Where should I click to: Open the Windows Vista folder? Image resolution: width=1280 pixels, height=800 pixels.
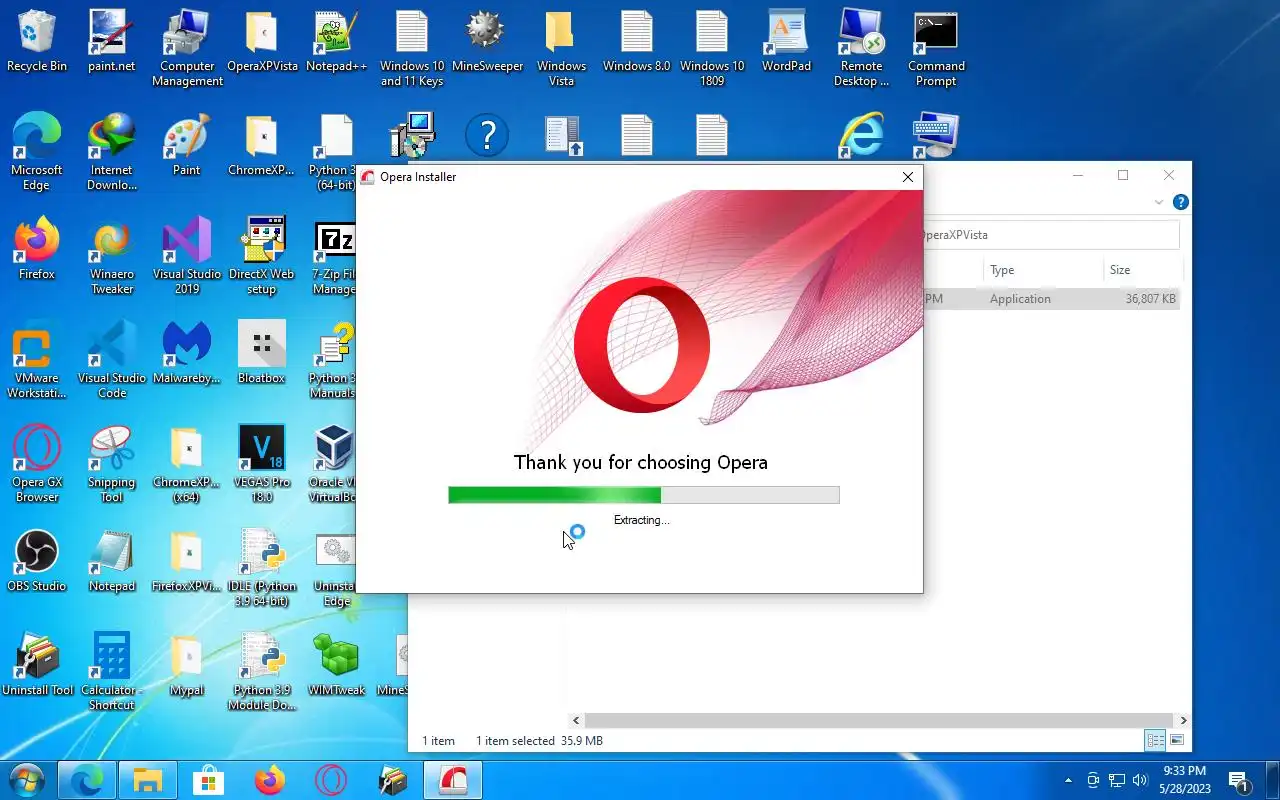pyautogui.click(x=562, y=49)
